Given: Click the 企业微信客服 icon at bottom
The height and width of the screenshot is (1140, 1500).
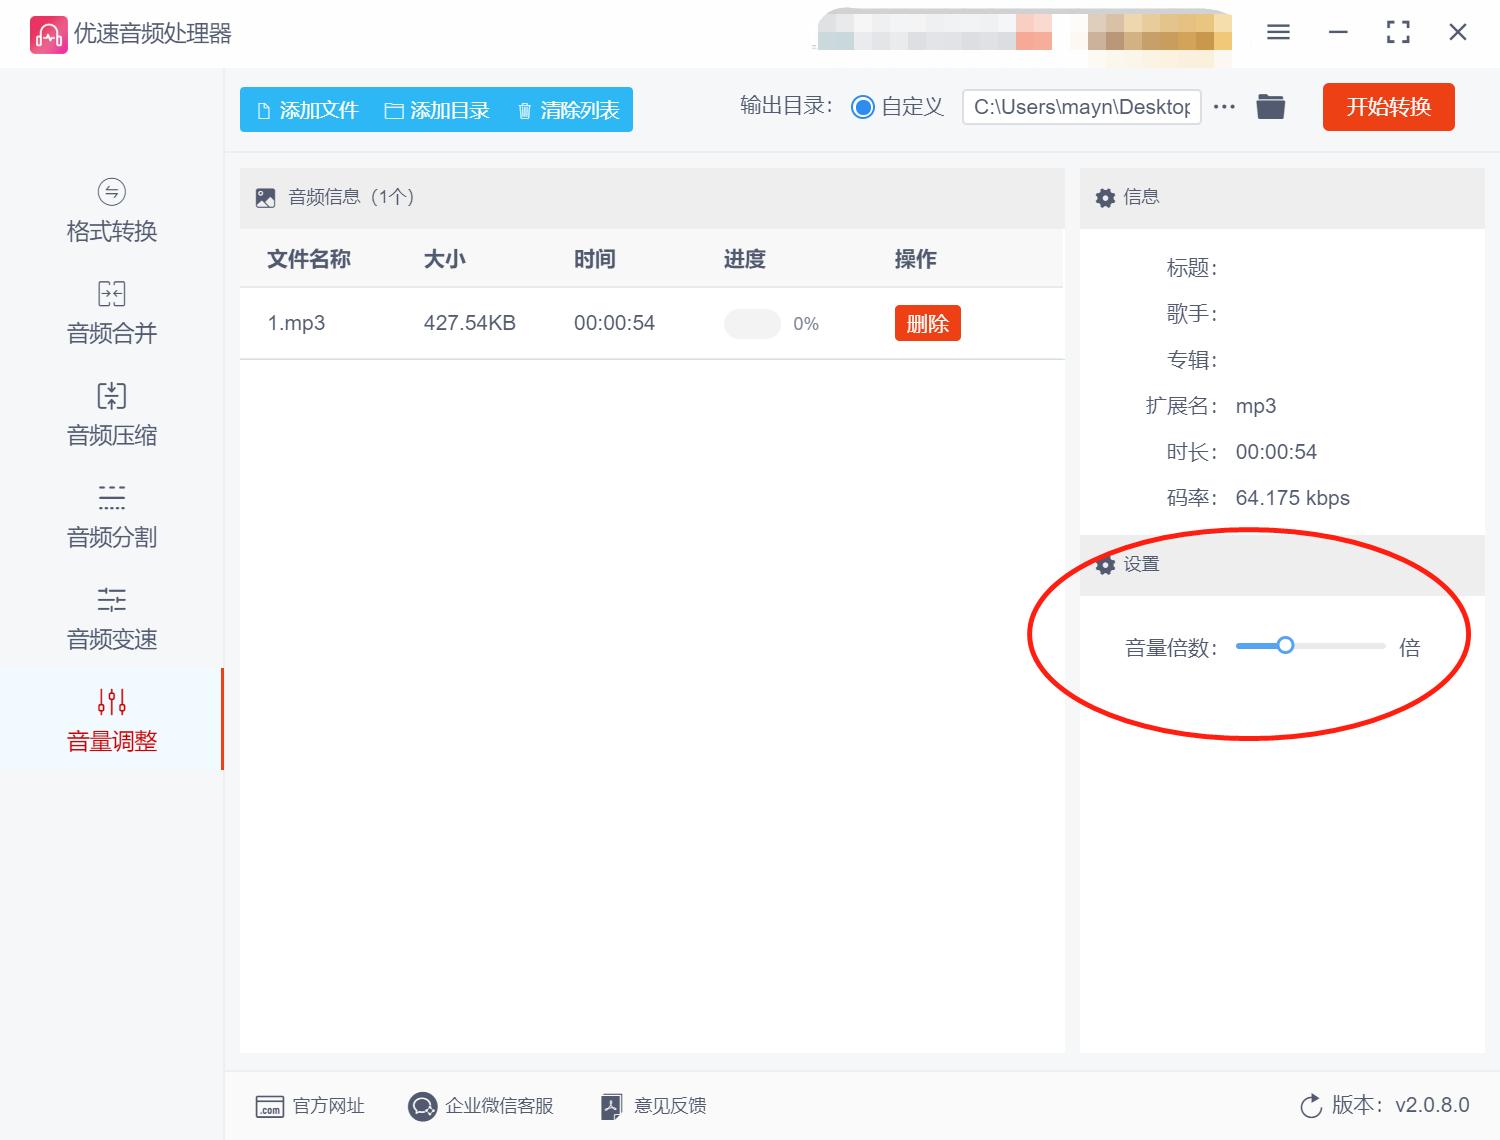Looking at the screenshot, I should [422, 1106].
